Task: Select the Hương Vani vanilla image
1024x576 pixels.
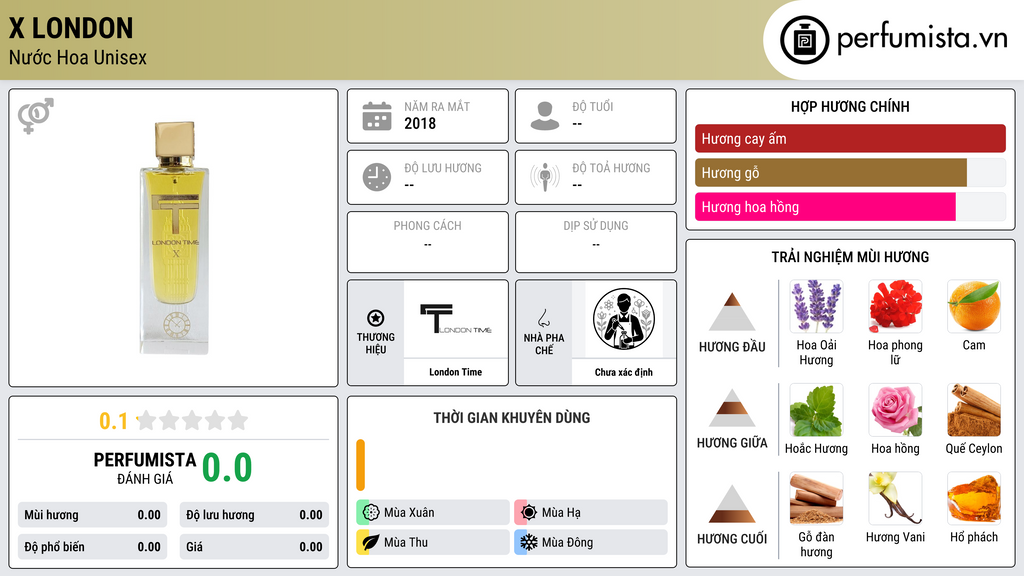Action: 895,498
